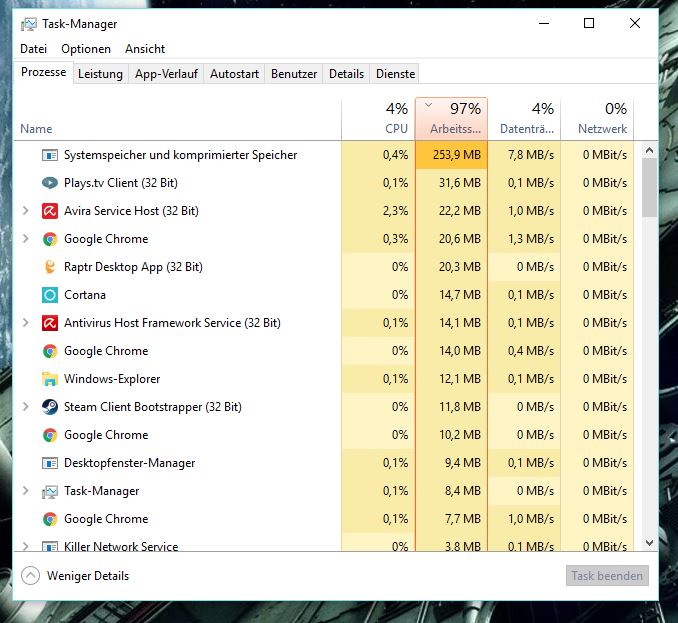This screenshot has width=678, height=623.
Task: Select the Plays.tv Client (32 Bit) row
Action: 324,183
